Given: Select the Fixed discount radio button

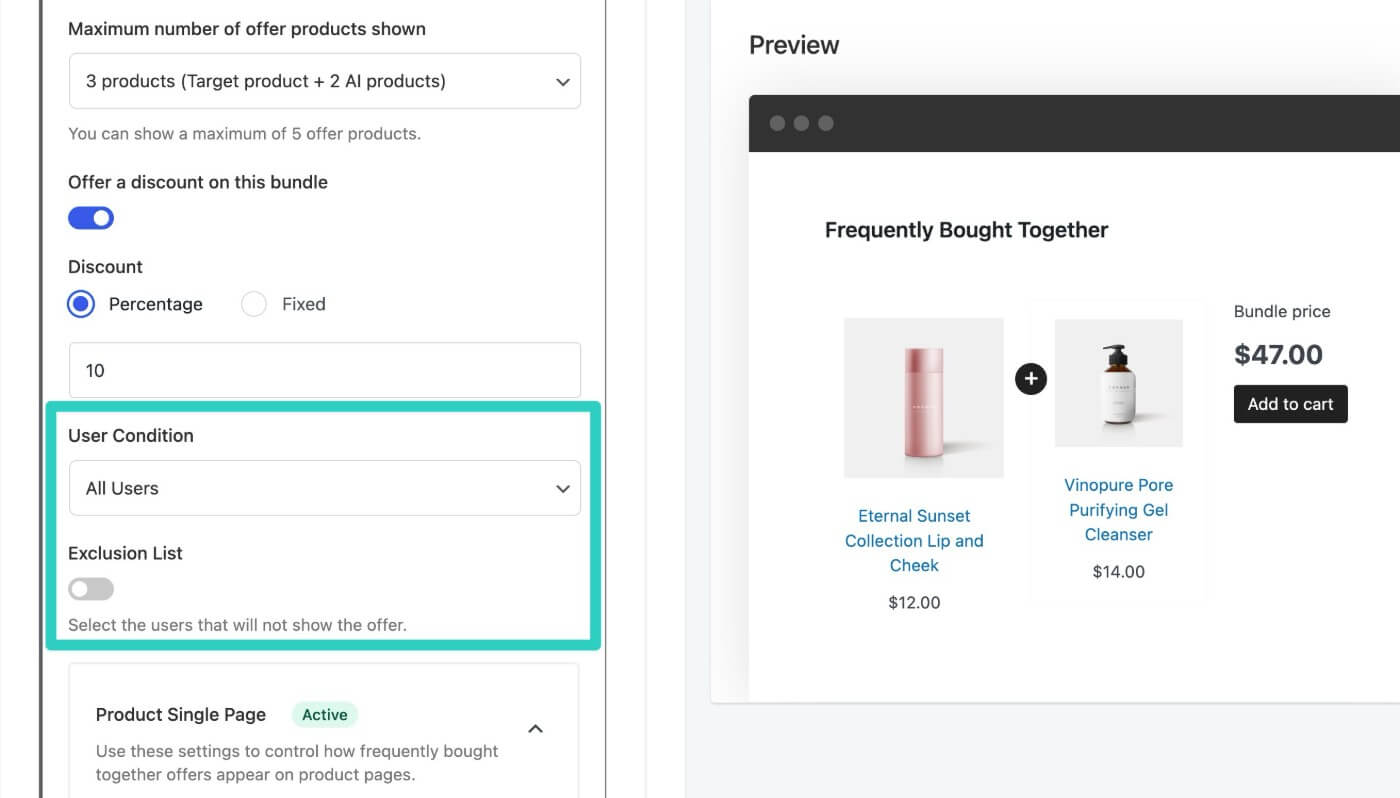Looking at the screenshot, I should (254, 304).
